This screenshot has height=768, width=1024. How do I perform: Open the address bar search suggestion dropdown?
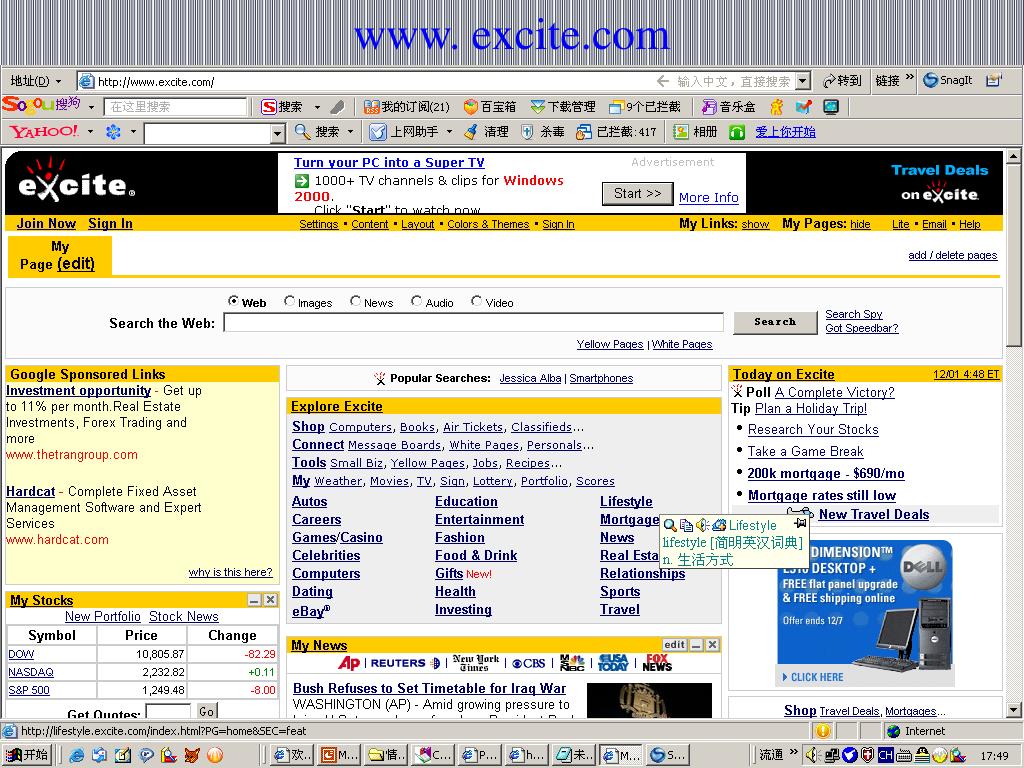(804, 81)
